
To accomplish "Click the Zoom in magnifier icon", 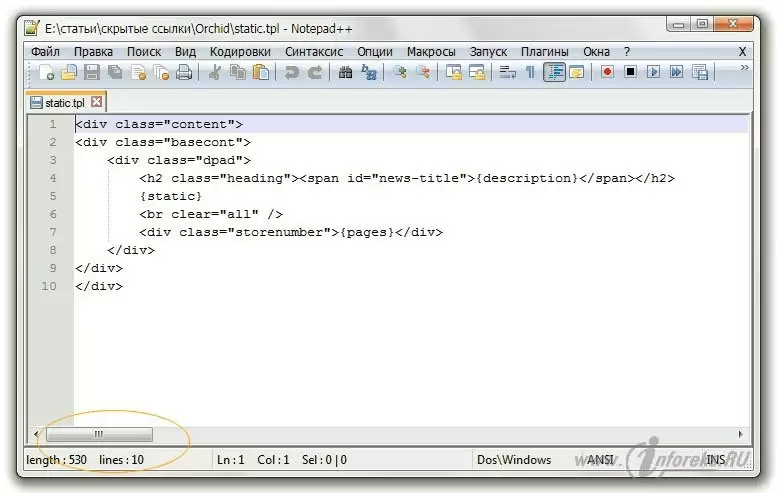I will 400,72.
